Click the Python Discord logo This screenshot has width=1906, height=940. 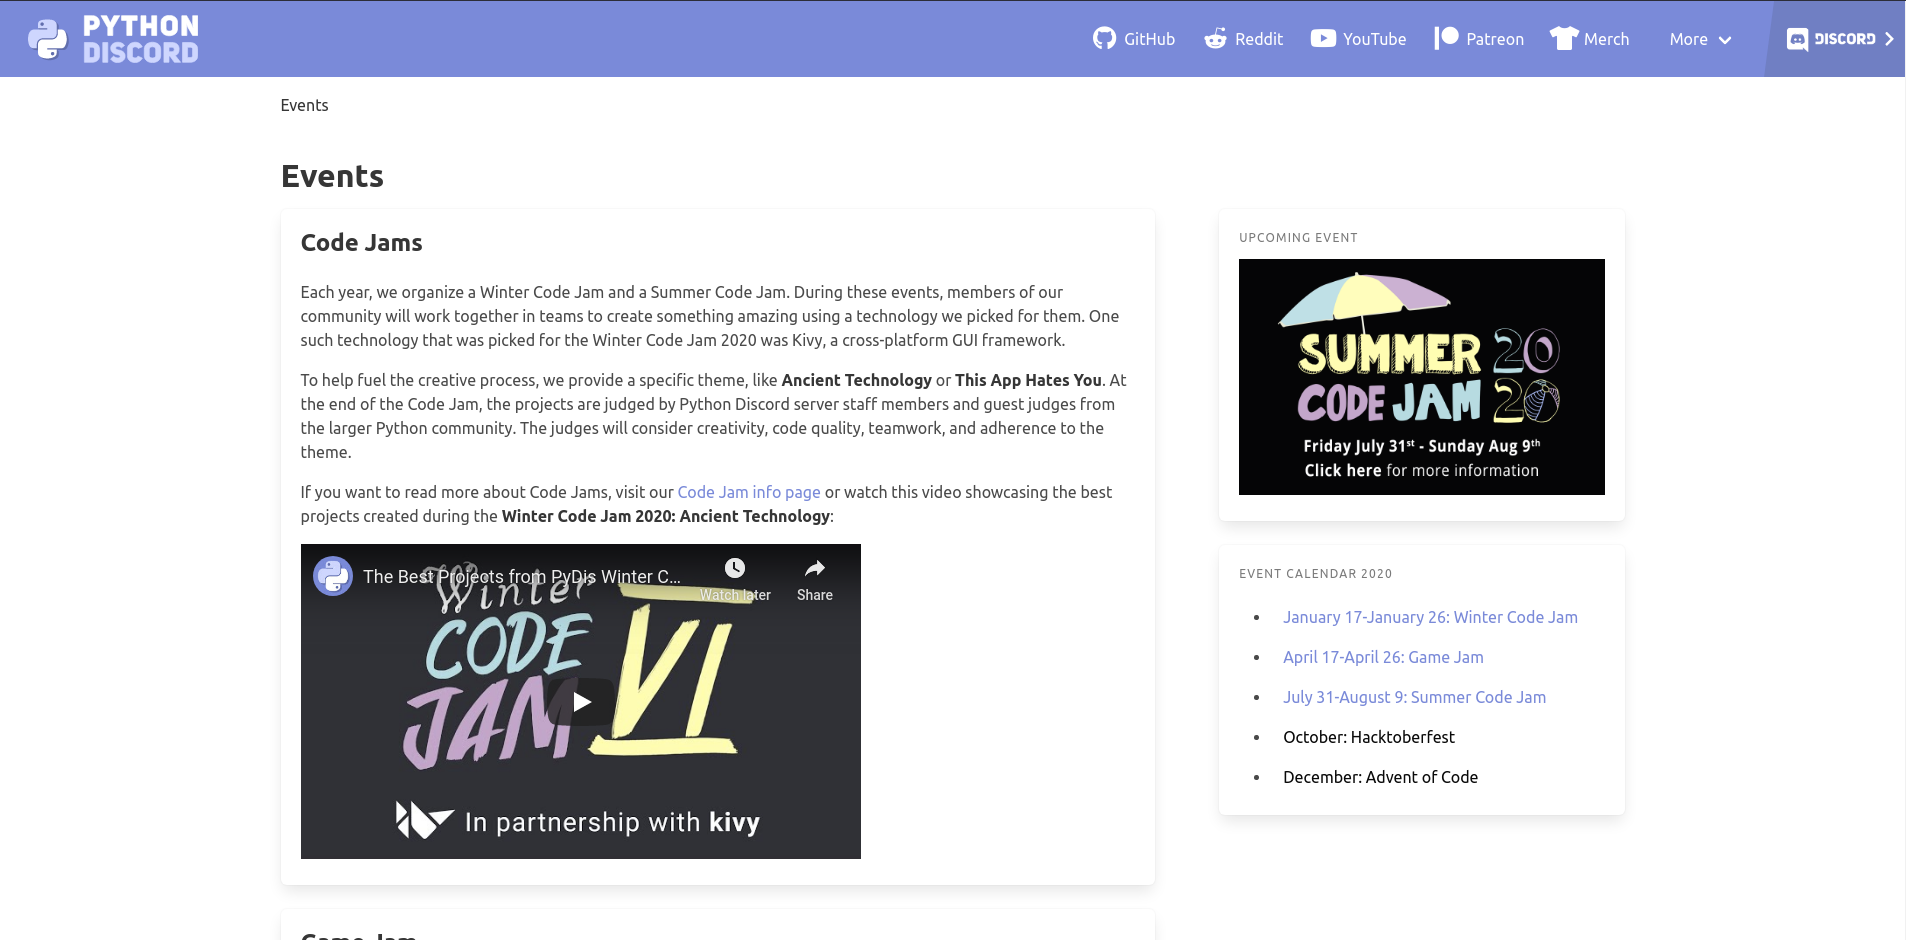[113, 39]
